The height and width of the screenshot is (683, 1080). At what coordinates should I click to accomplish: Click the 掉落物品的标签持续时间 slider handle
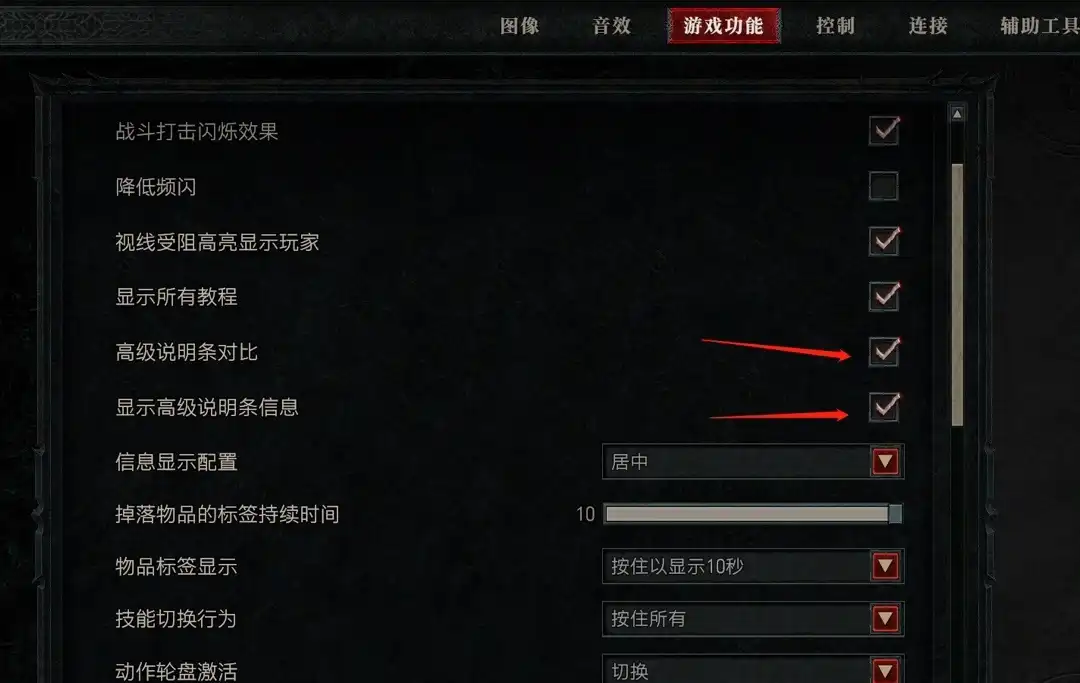[895, 514]
